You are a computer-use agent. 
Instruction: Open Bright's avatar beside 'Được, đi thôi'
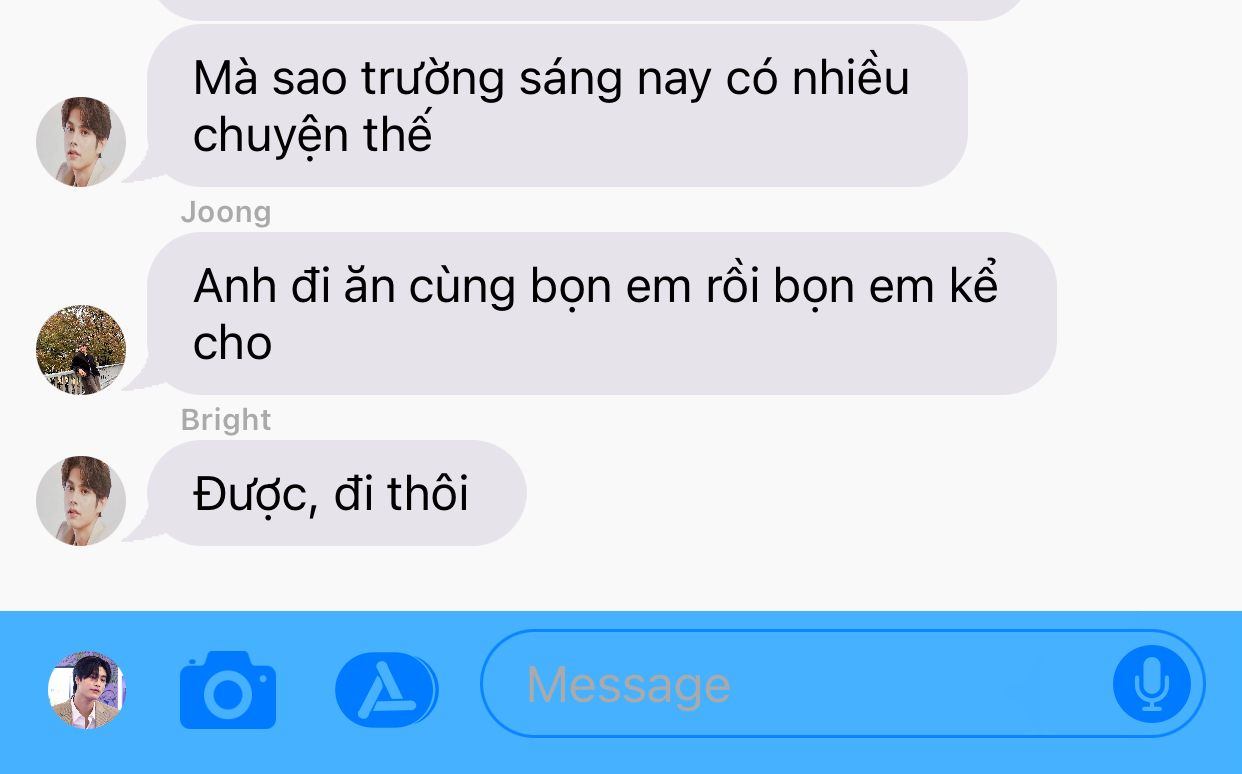[81, 501]
